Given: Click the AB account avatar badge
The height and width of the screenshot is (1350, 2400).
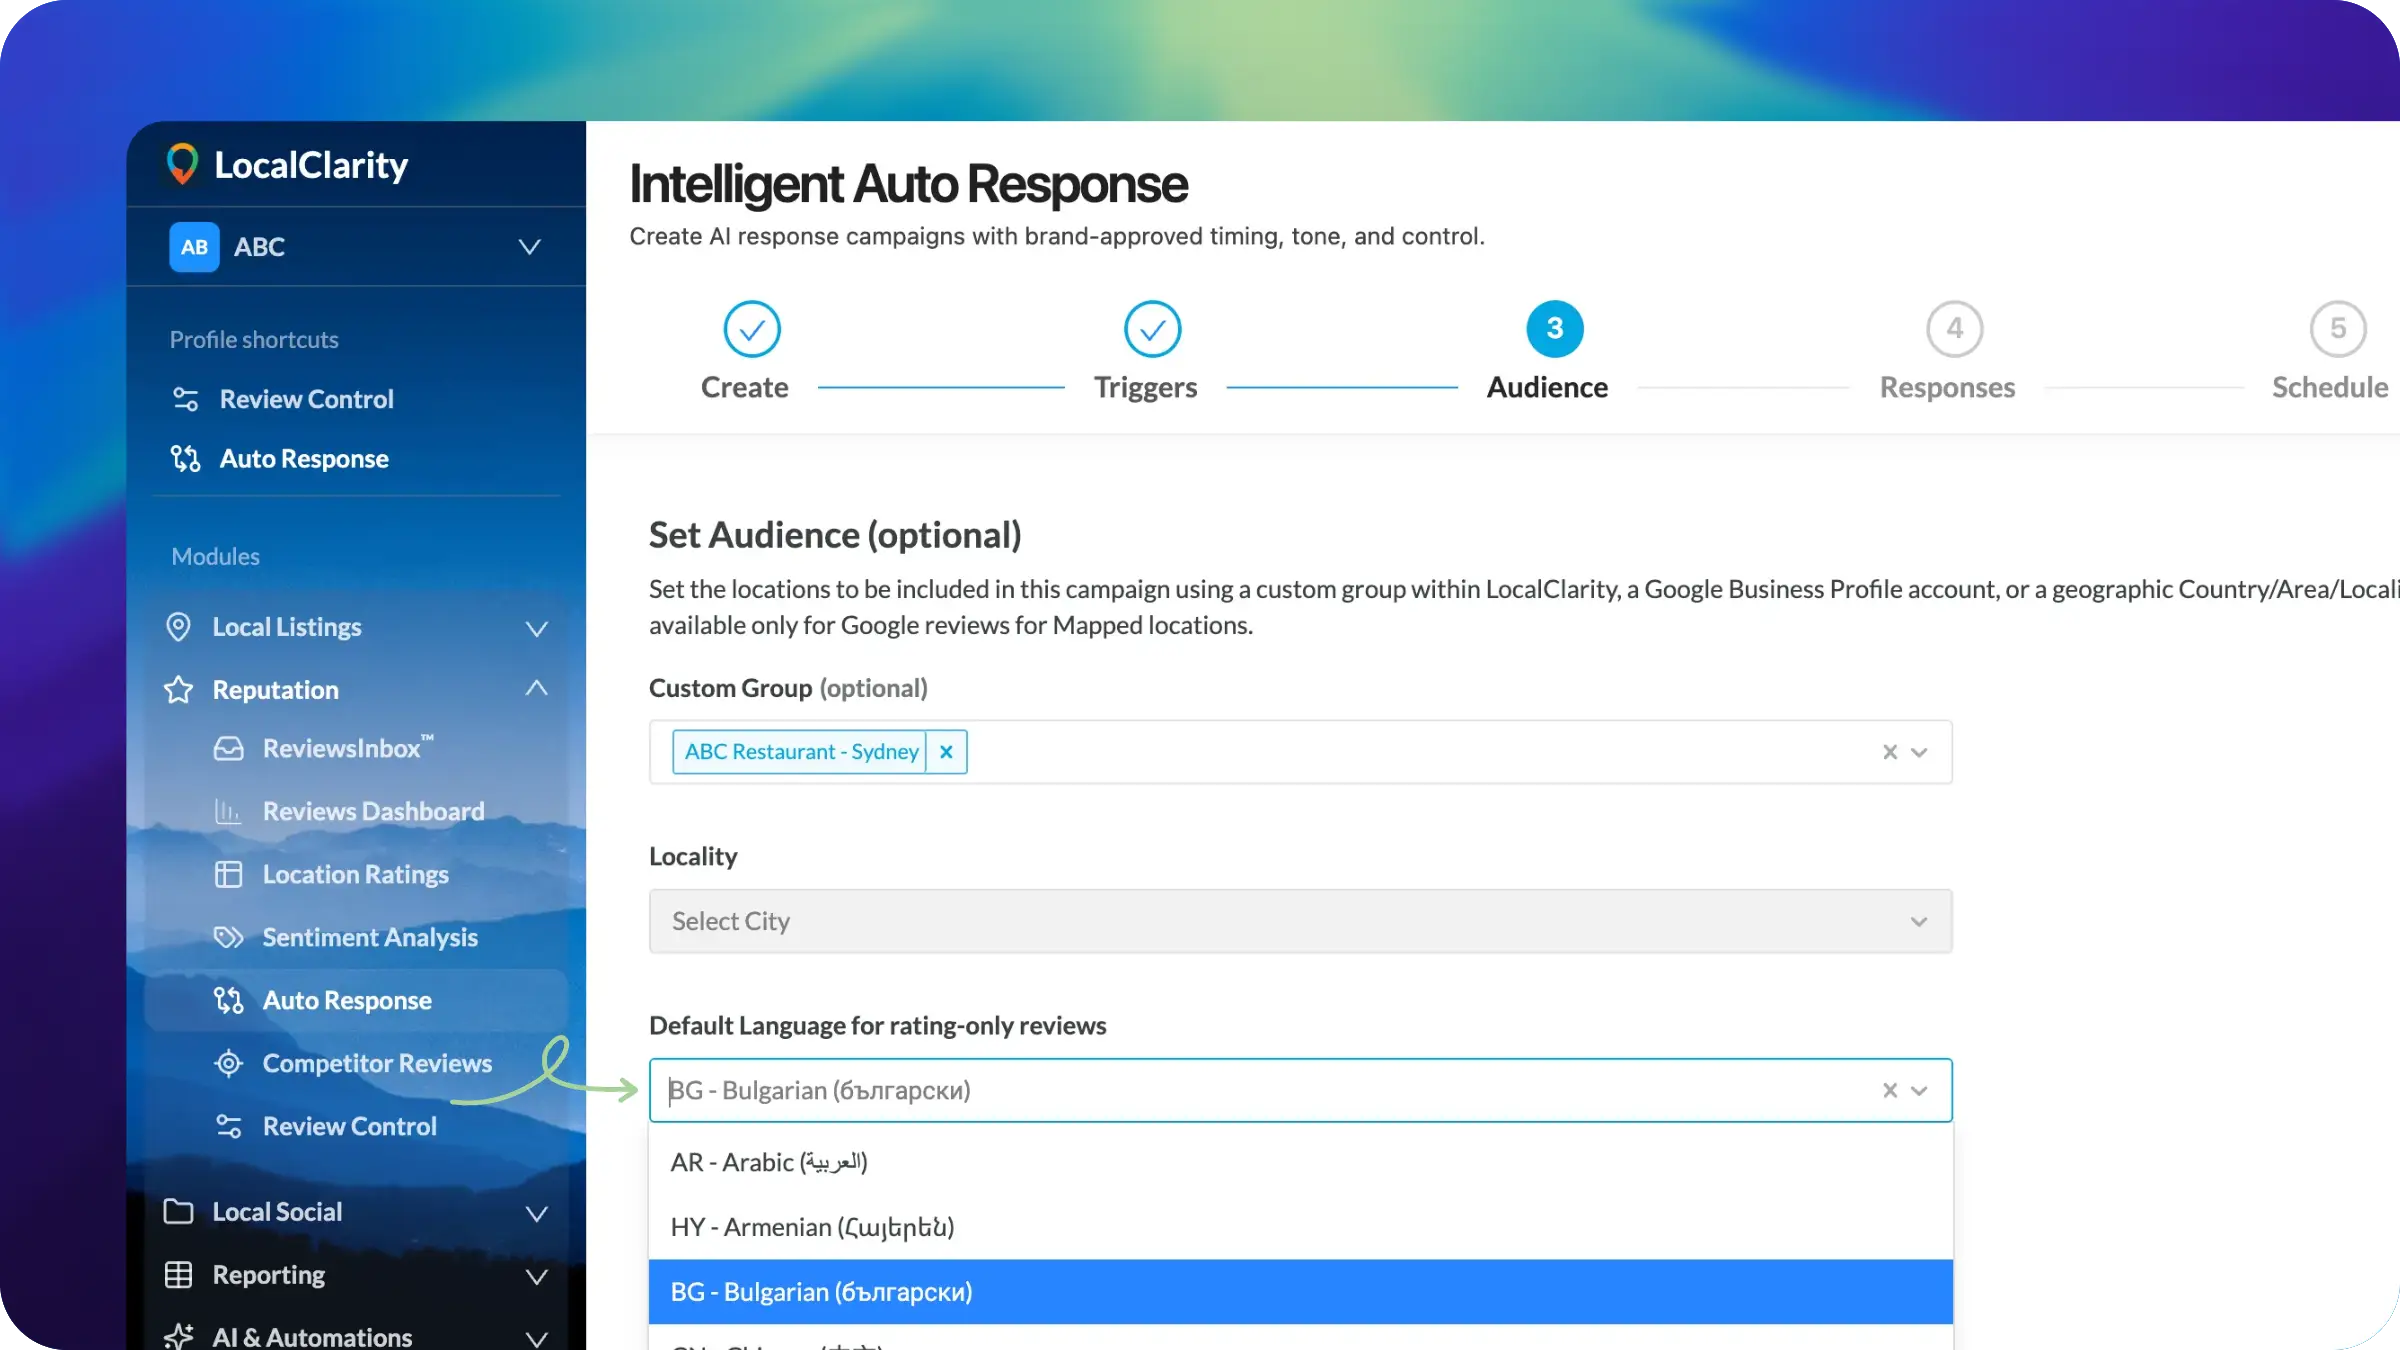Looking at the screenshot, I should click(194, 247).
